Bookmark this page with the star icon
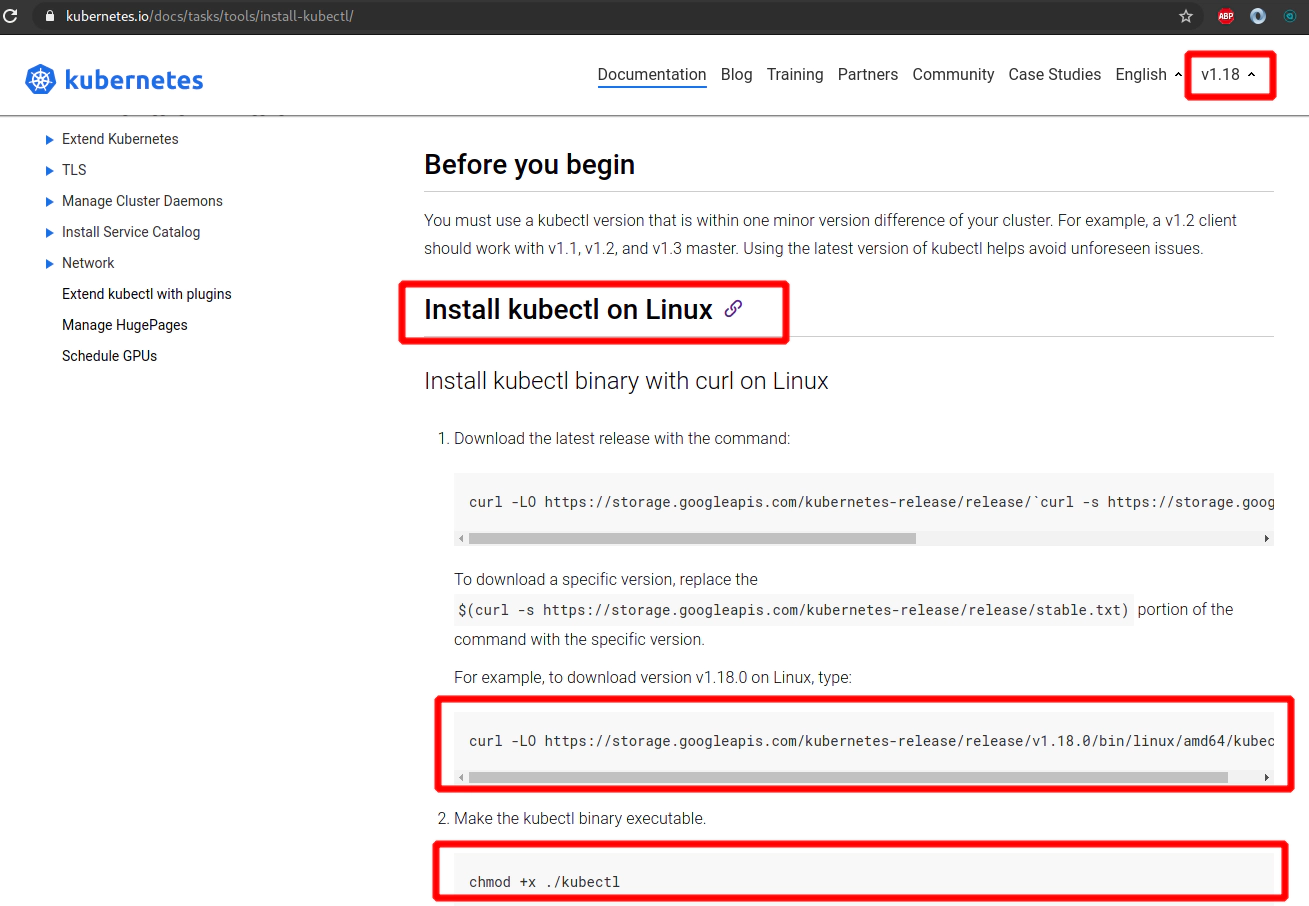1309x906 pixels. (x=1186, y=16)
